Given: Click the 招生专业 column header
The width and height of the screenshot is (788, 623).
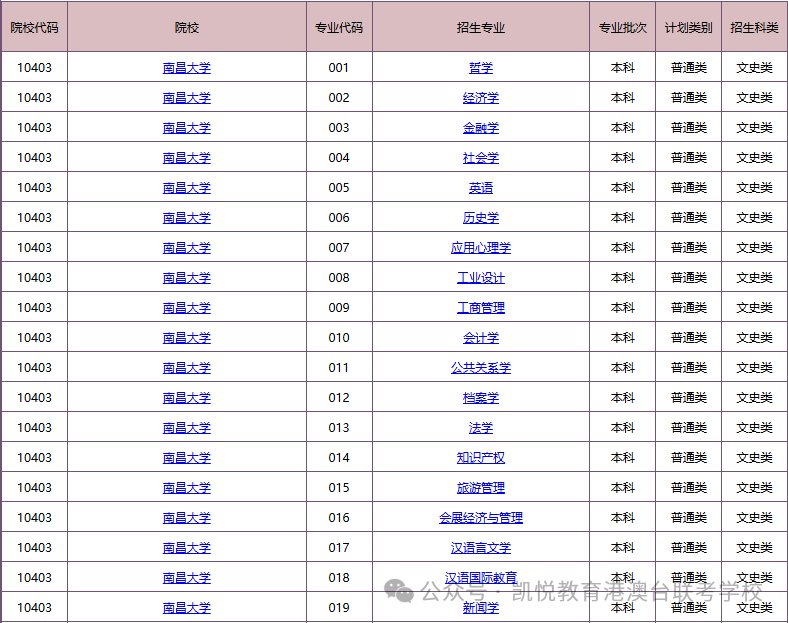Looking at the screenshot, I should coord(481,28).
